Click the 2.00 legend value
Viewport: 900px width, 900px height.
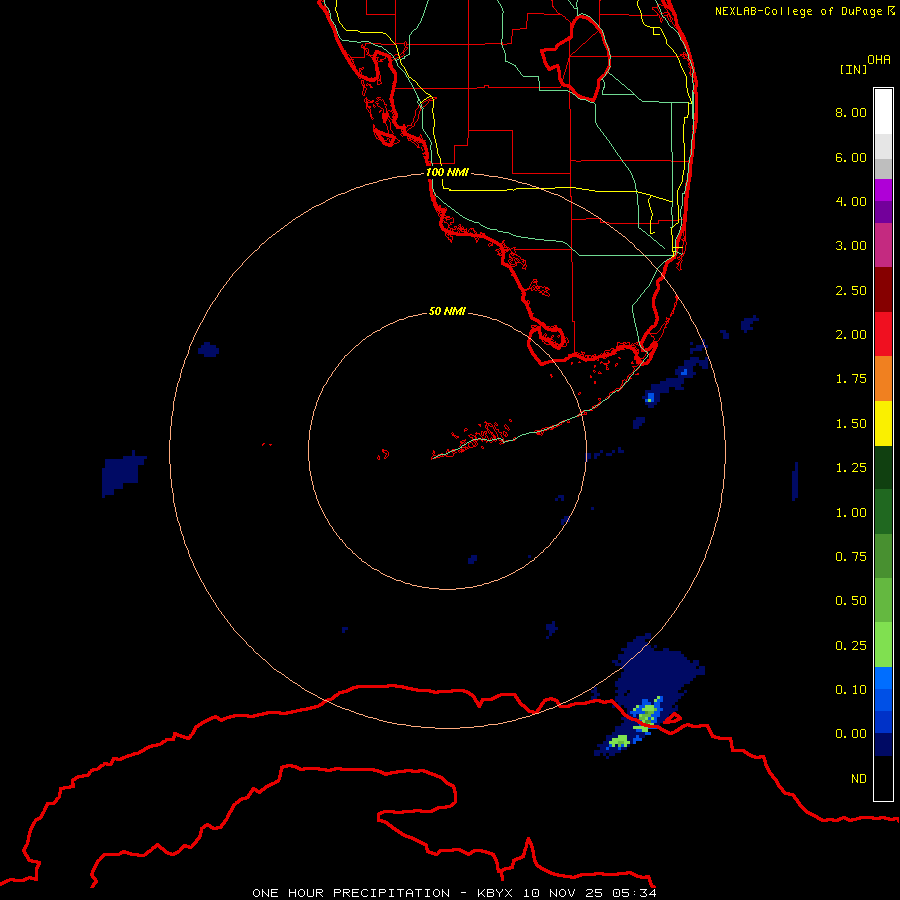(x=851, y=335)
